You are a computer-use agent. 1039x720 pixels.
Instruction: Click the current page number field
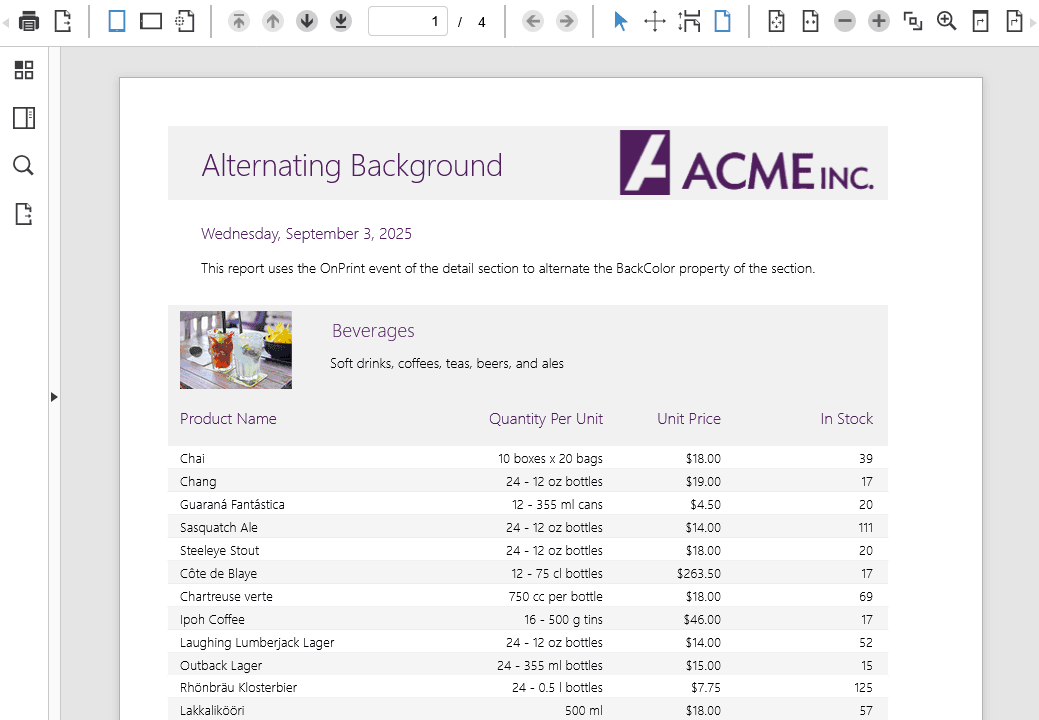pyautogui.click(x=408, y=21)
